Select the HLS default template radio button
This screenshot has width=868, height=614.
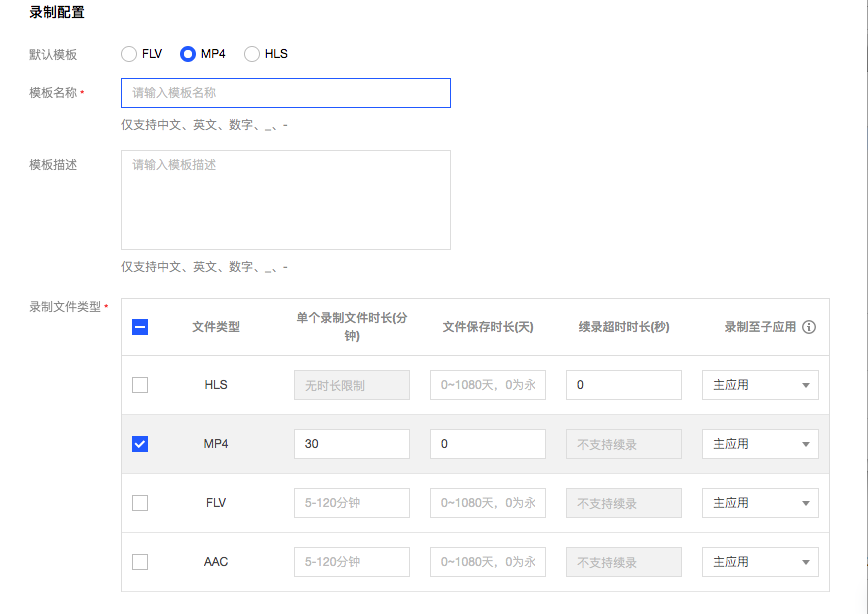point(252,54)
